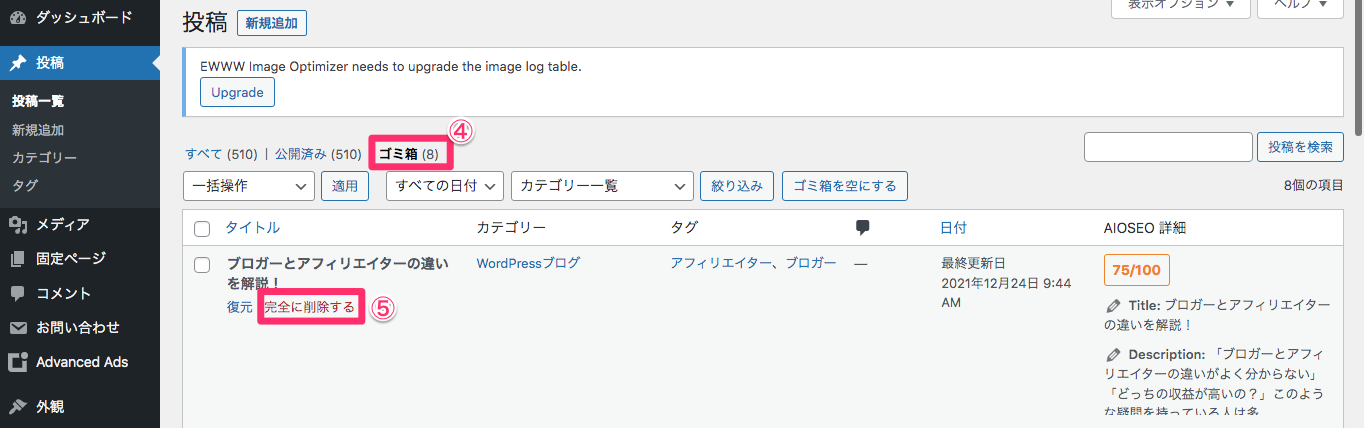Click the 絞り込み filter button

tap(737, 186)
